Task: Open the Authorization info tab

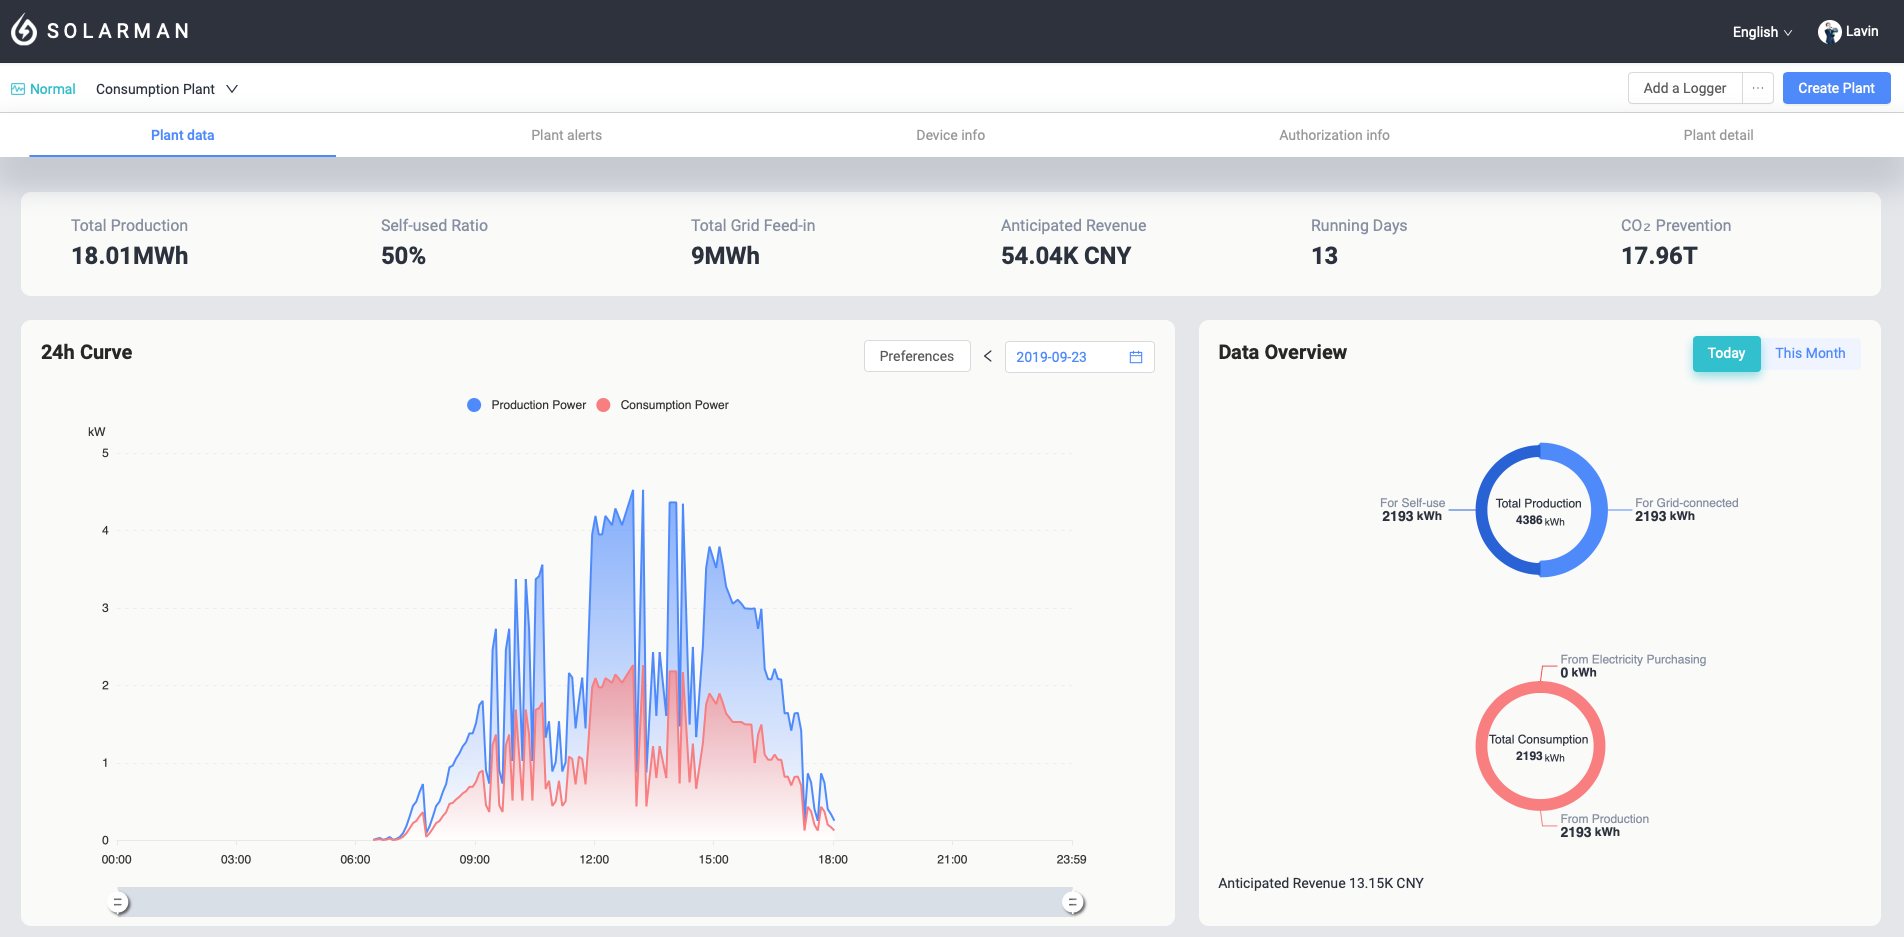Action: pyautogui.click(x=1334, y=135)
